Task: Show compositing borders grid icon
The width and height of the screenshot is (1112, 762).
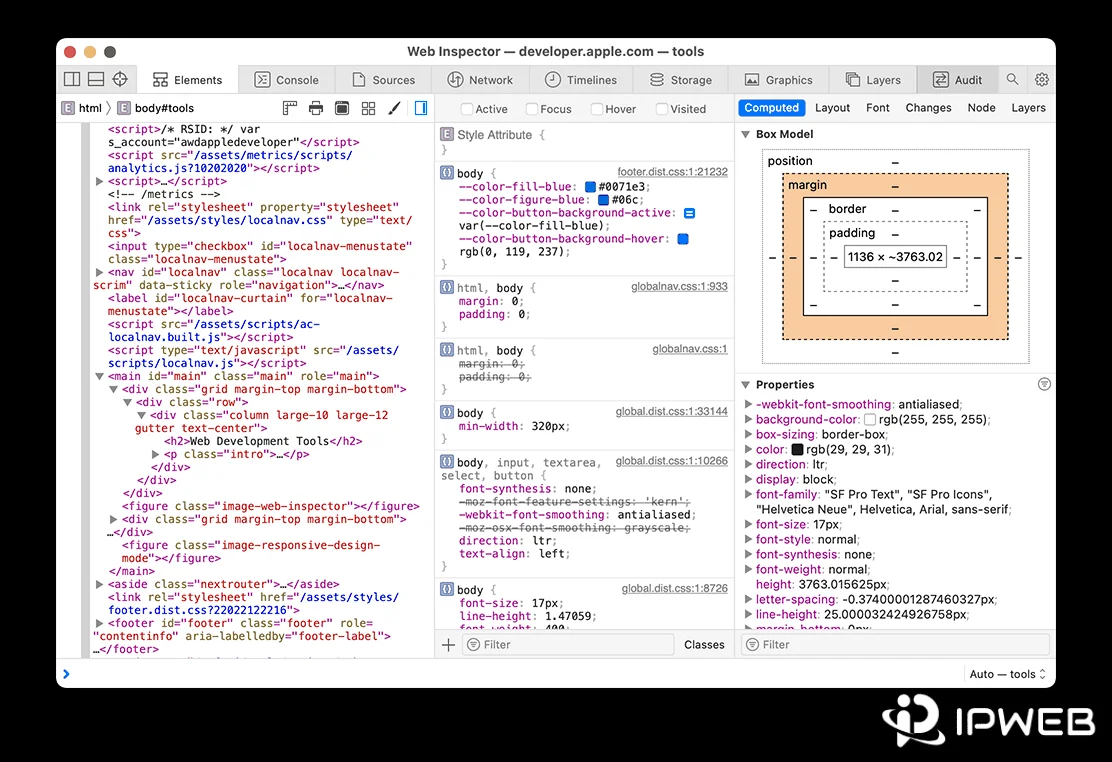Action: 368,108
